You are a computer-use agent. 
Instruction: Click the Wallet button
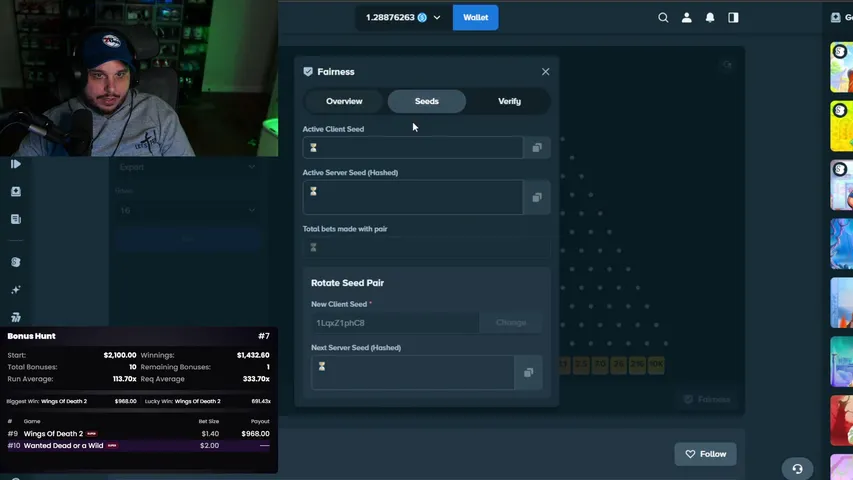point(475,17)
